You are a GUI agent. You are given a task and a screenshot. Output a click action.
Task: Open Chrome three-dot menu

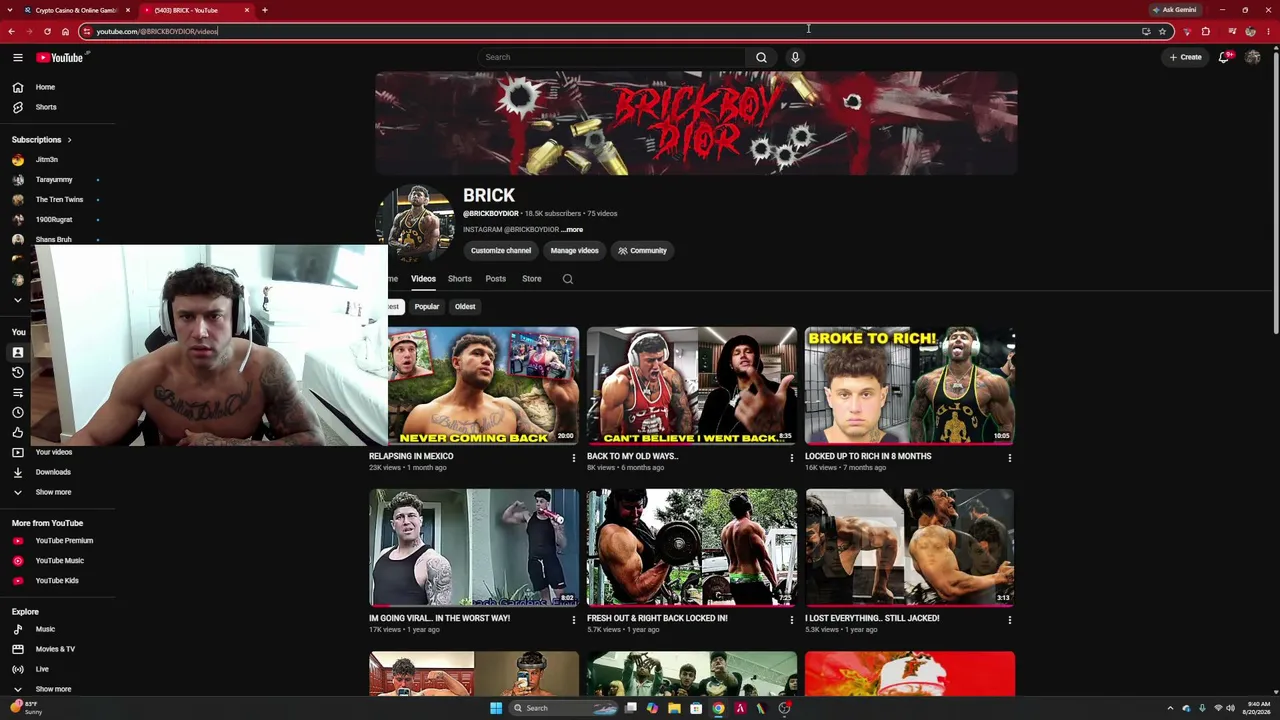coord(1269,31)
